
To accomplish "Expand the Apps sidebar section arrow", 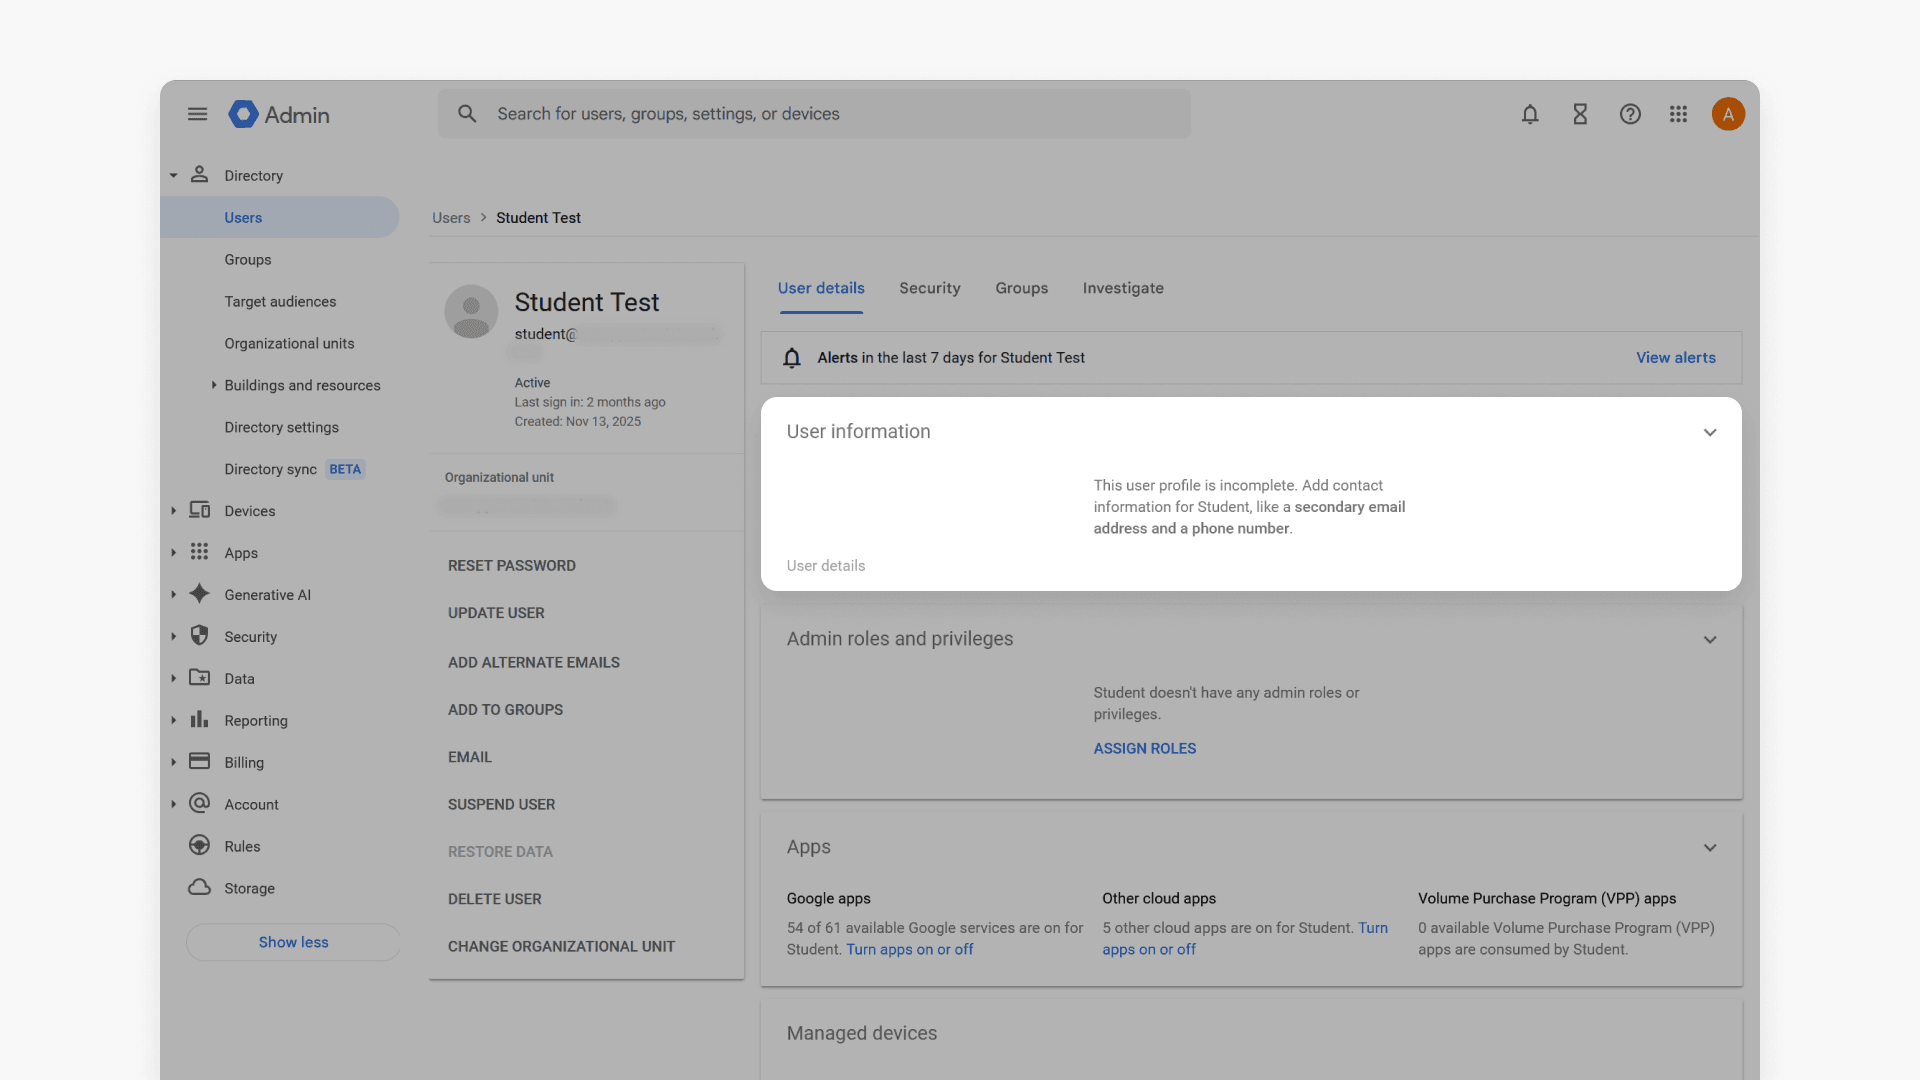I will 173,553.
